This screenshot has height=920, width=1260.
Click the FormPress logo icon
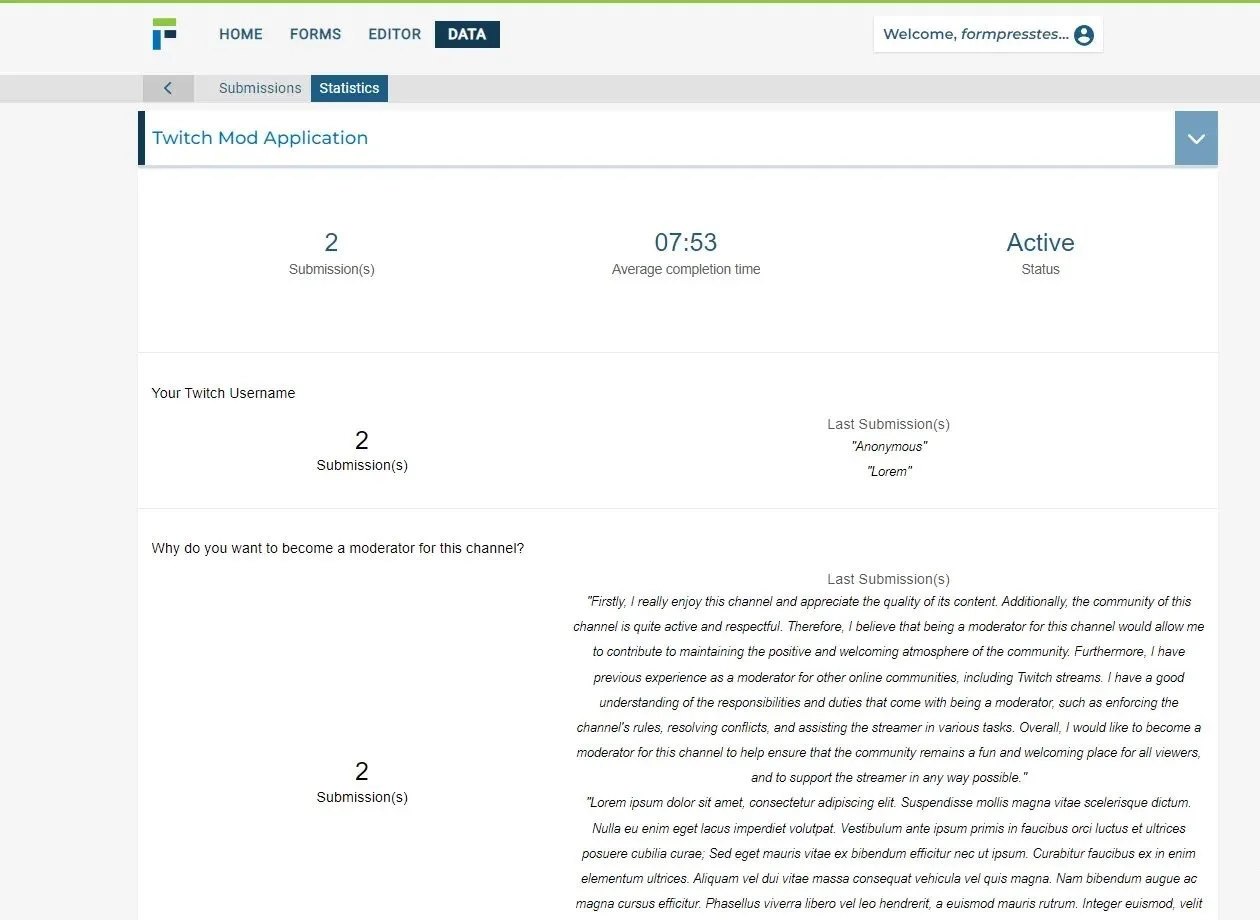pyautogui.click(x=165, y=34)
